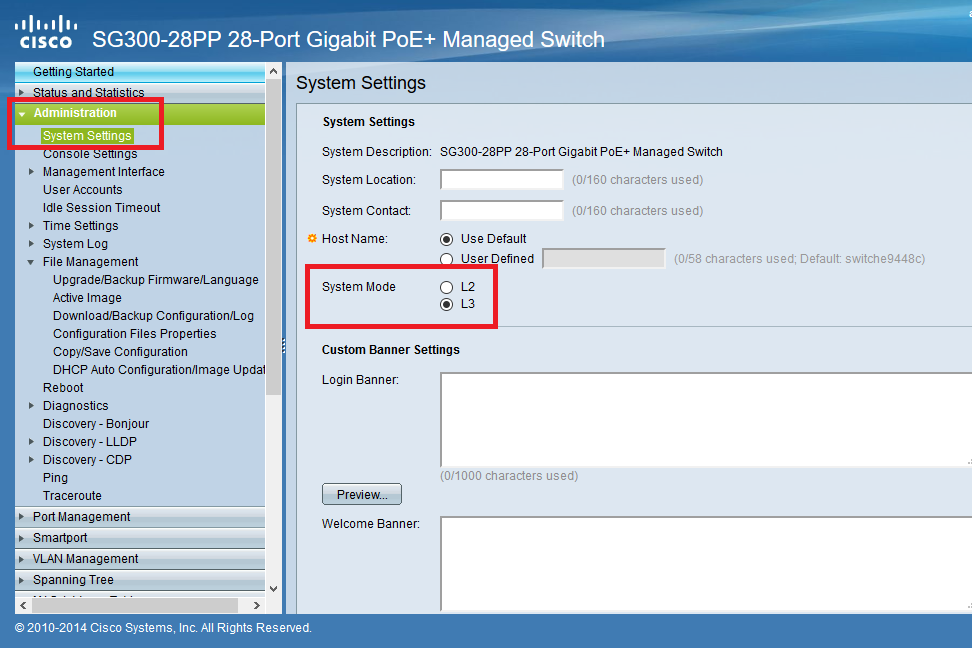Open Download/Backup Configuration/Log page
Image resolution: width=972 pixels, height=648 pixels.
(153, 316)
